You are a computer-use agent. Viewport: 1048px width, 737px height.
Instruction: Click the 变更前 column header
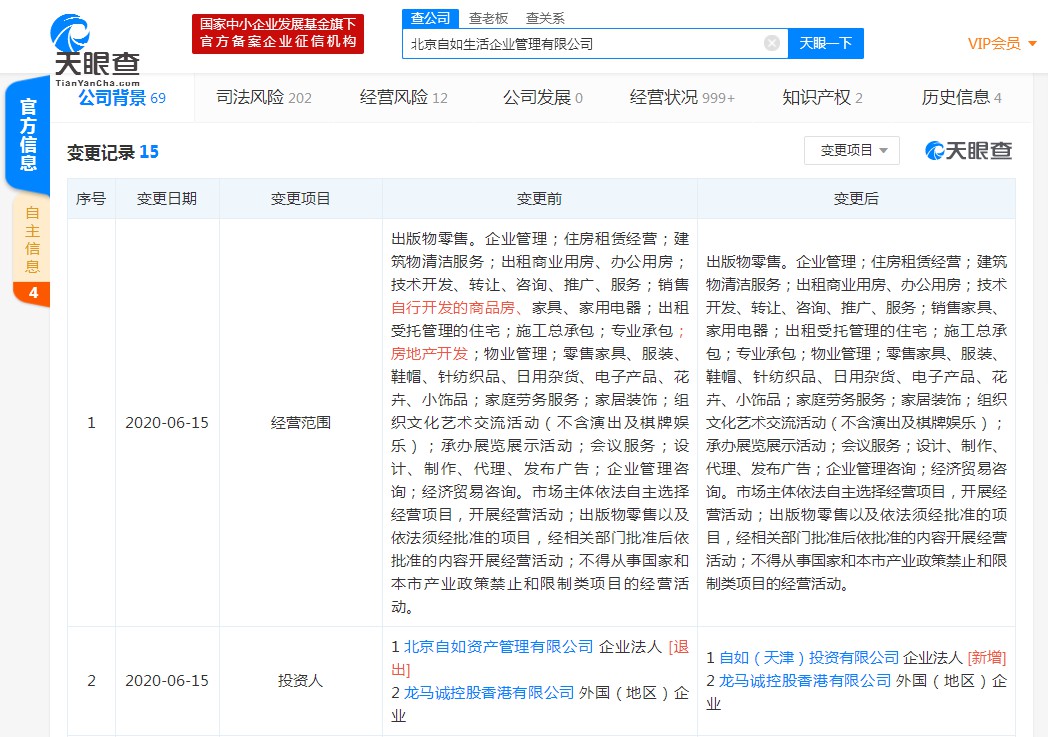tap(539, 198)
